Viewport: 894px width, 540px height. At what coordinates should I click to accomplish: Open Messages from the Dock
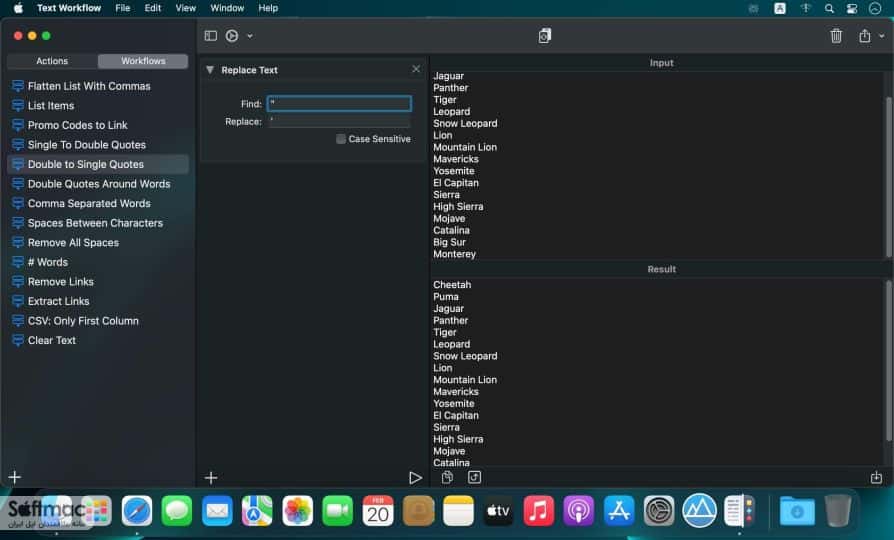177,510
